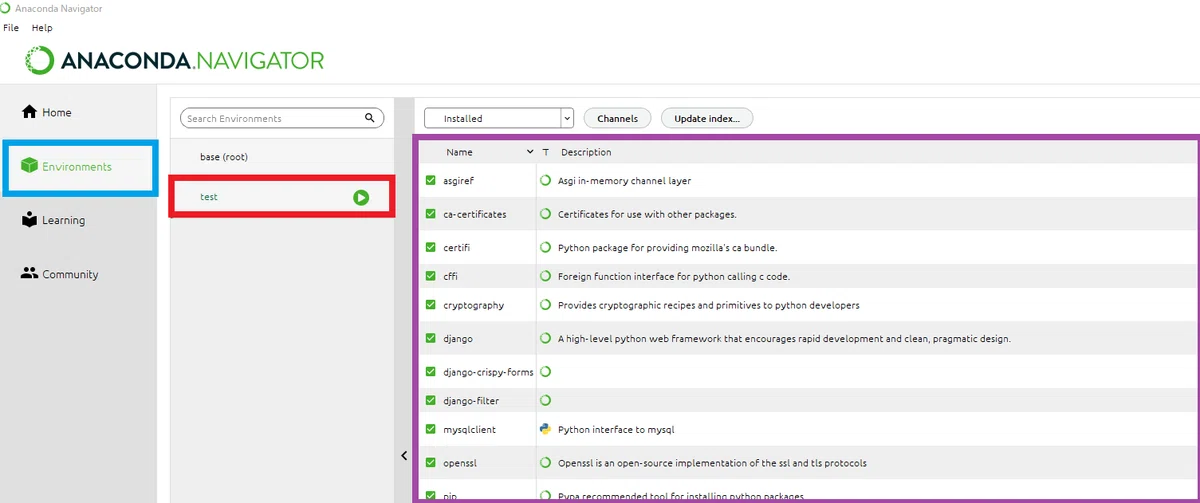Viewport: 1200px width, 503px height.
Task: Toggle the django package checkbox
Action: tap(431, 339)
